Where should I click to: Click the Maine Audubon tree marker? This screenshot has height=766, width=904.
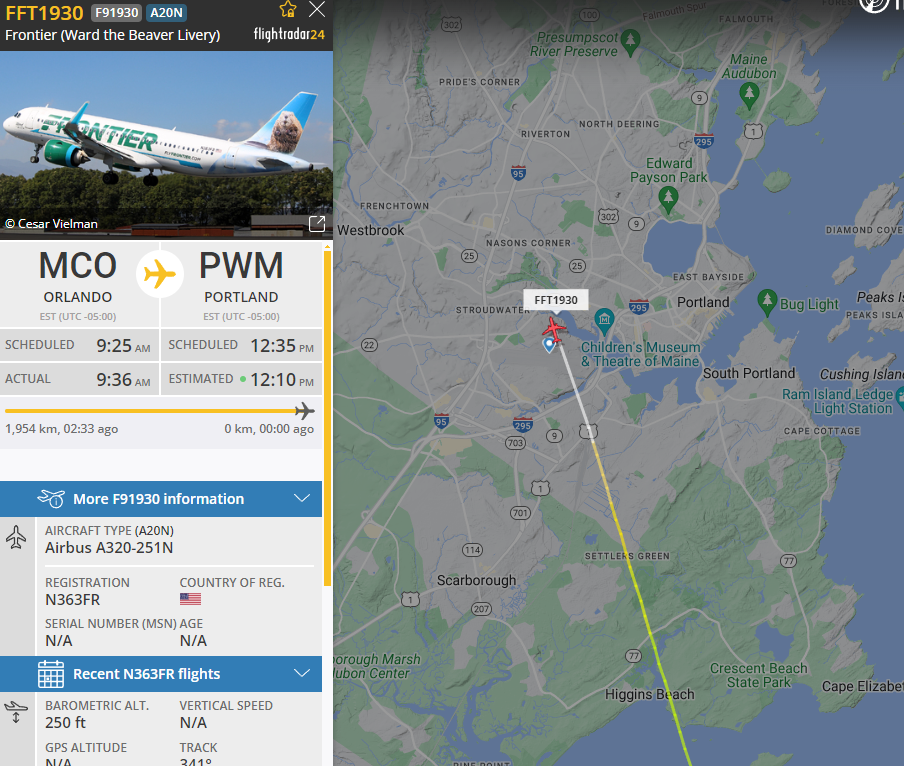pos(749,96)
